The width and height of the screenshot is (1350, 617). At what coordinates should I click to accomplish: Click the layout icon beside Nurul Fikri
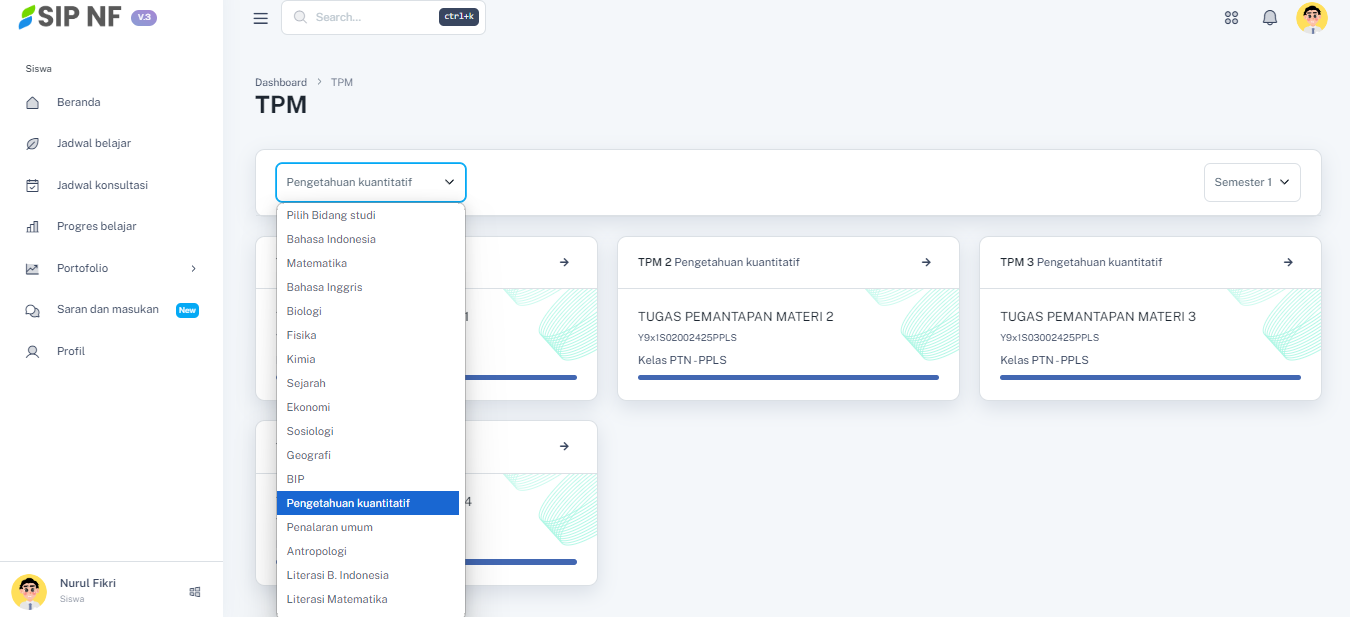tap(195, 592)
